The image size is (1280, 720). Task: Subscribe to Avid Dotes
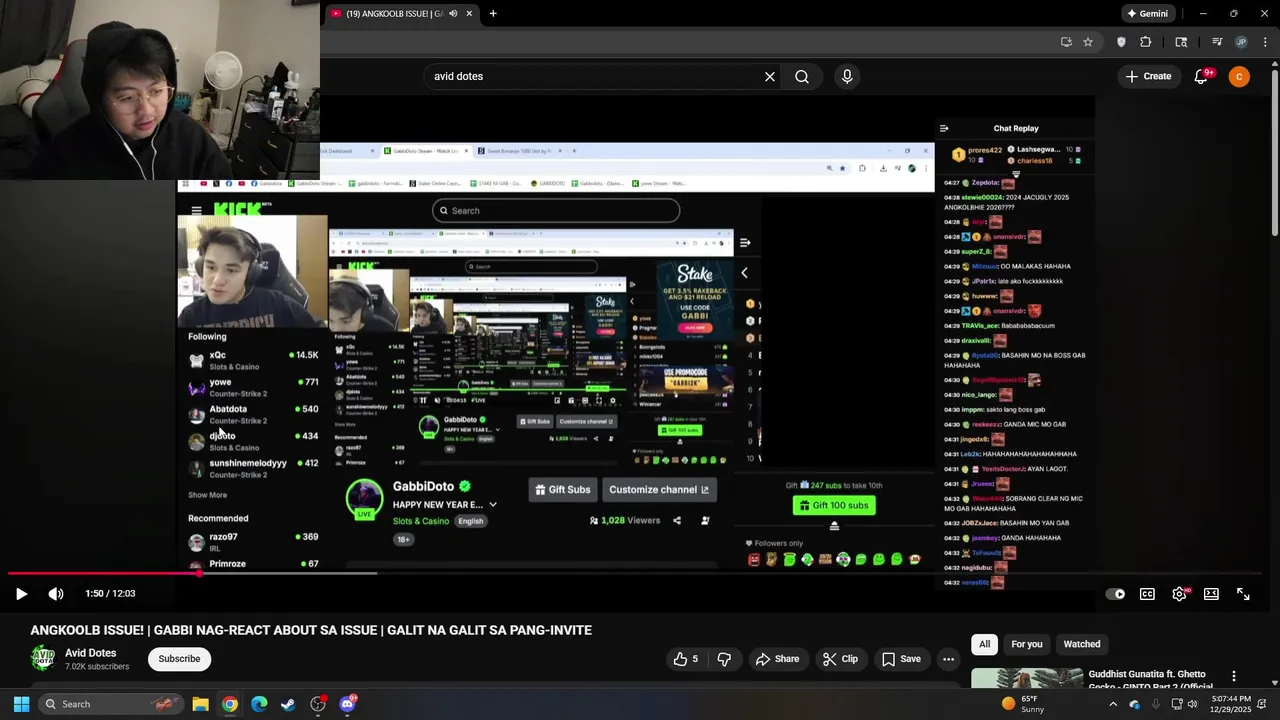179,658
